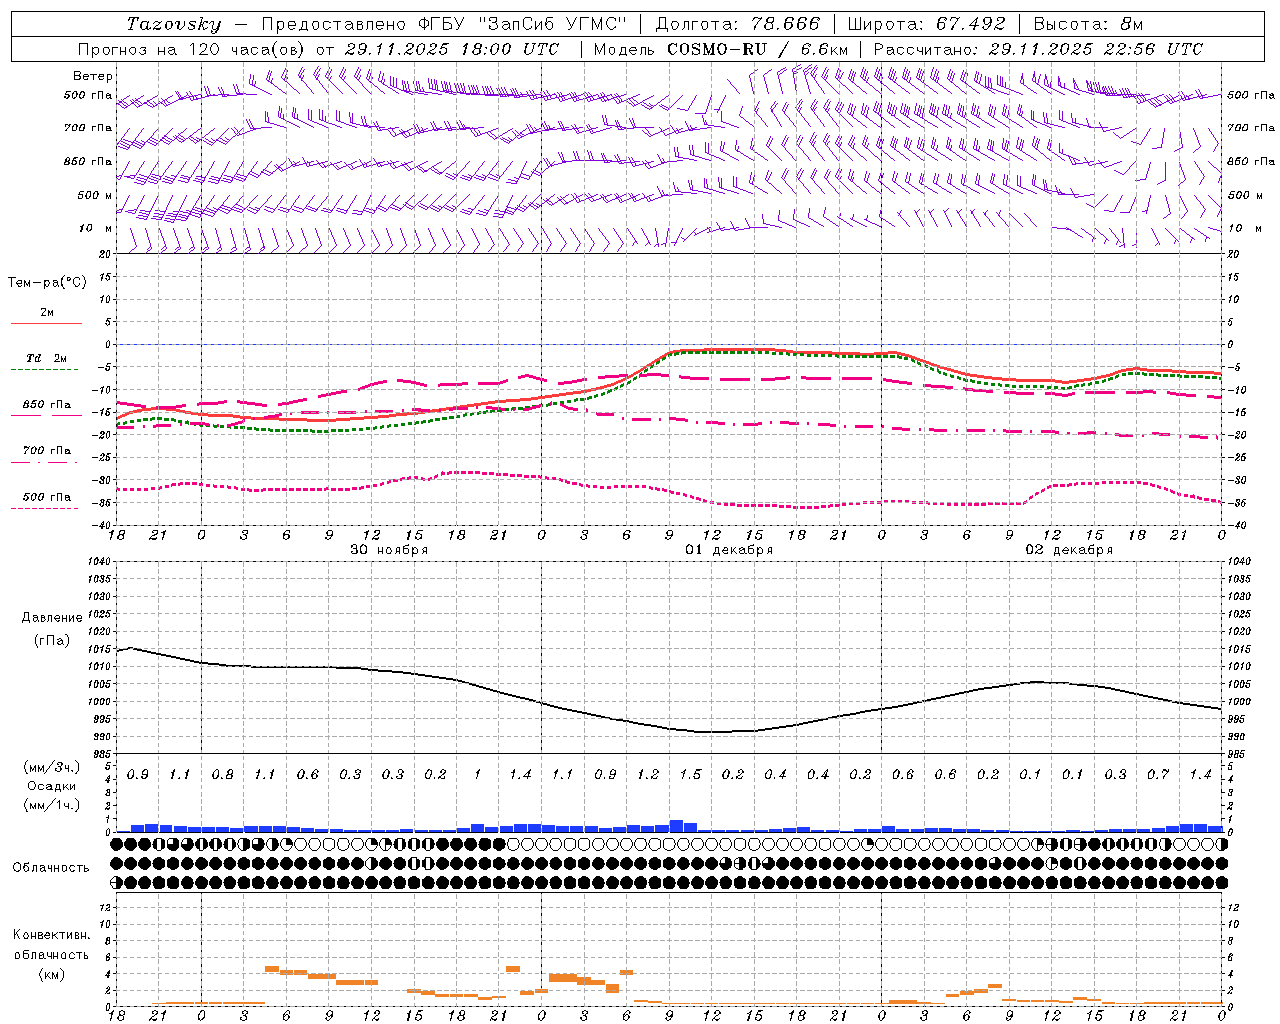
Task: Click the 'Осадки' precipitation label
Action: point(52,786)
